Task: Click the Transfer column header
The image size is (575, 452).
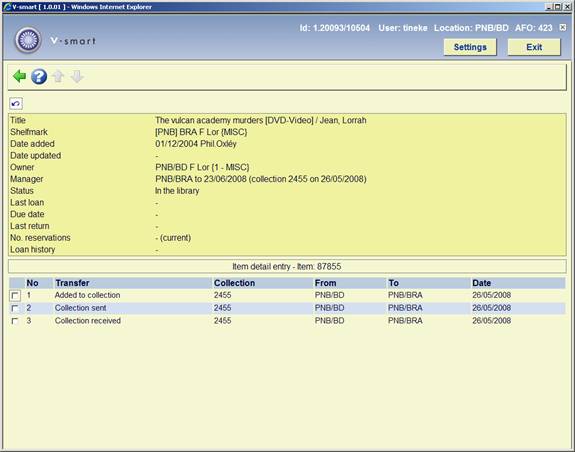Action: click(x=72, y=283)
